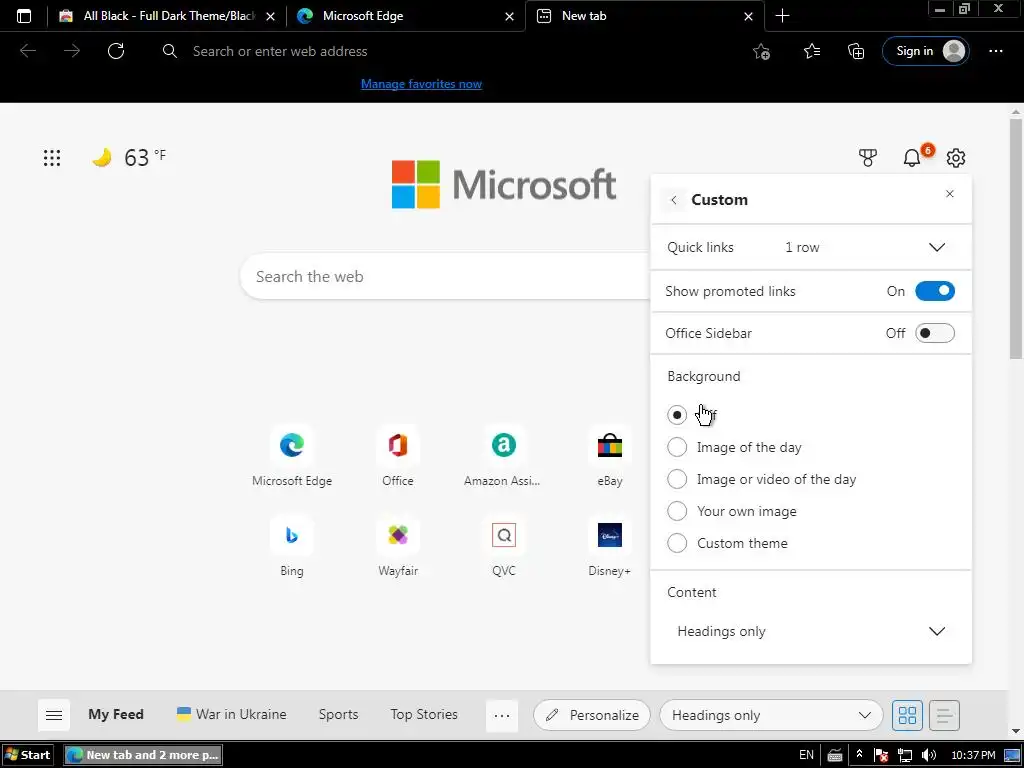Select the Off background radio button
Image resolution: width=1024 pixels, height=768 pixels.
pyautogui.click(x=677, y=415)
